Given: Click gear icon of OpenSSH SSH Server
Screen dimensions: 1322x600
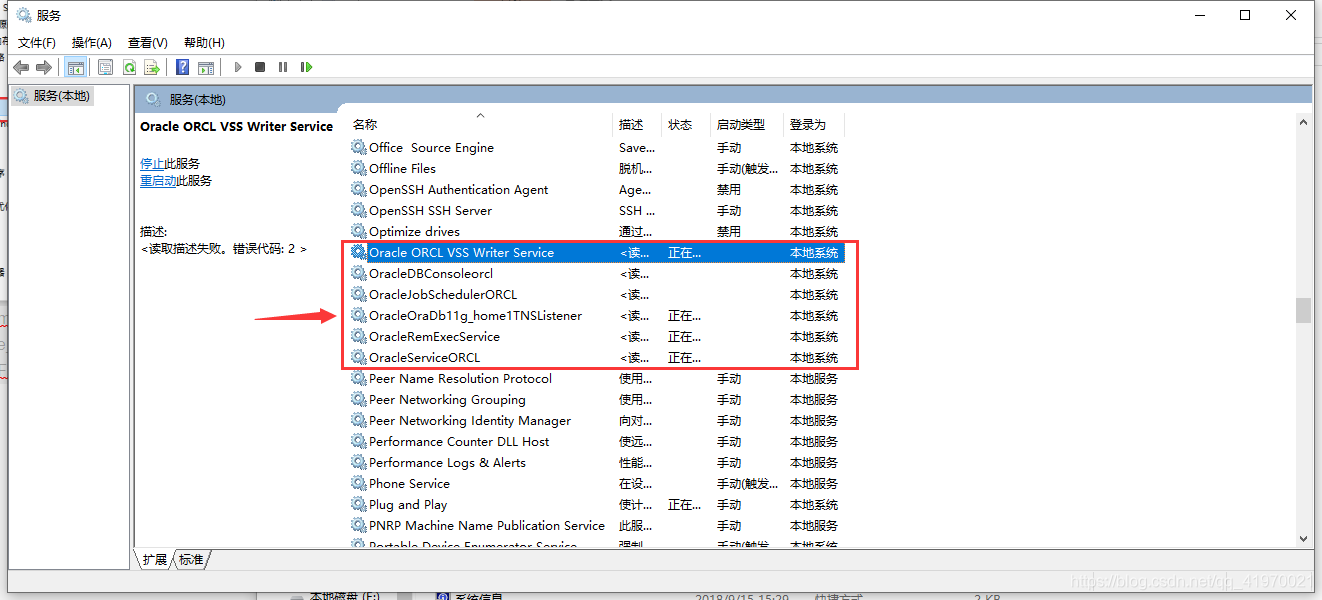Looking at the screenshot, I should [x=359, y=210].
